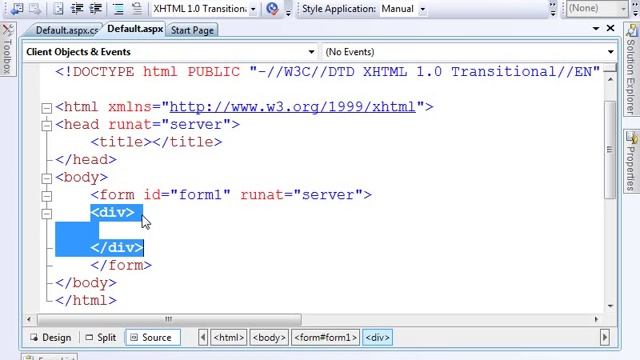
Task: Open HTML toolbar overflow options
Action: (x=288, y=9)
